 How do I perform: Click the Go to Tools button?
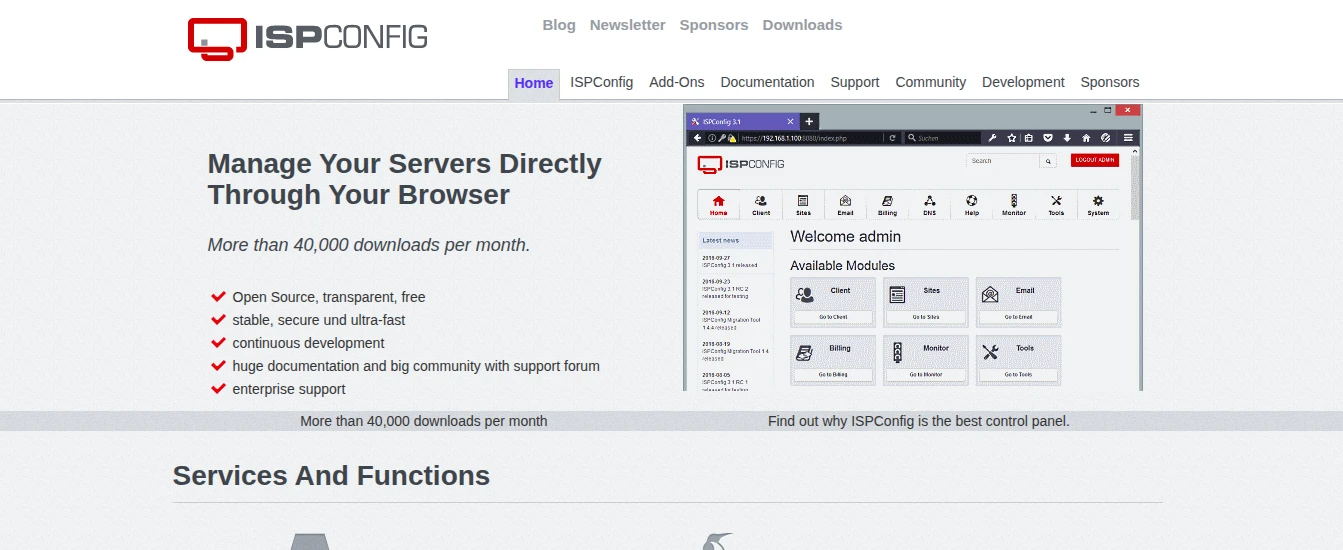pyautogui.click(x=1018, y=374)
